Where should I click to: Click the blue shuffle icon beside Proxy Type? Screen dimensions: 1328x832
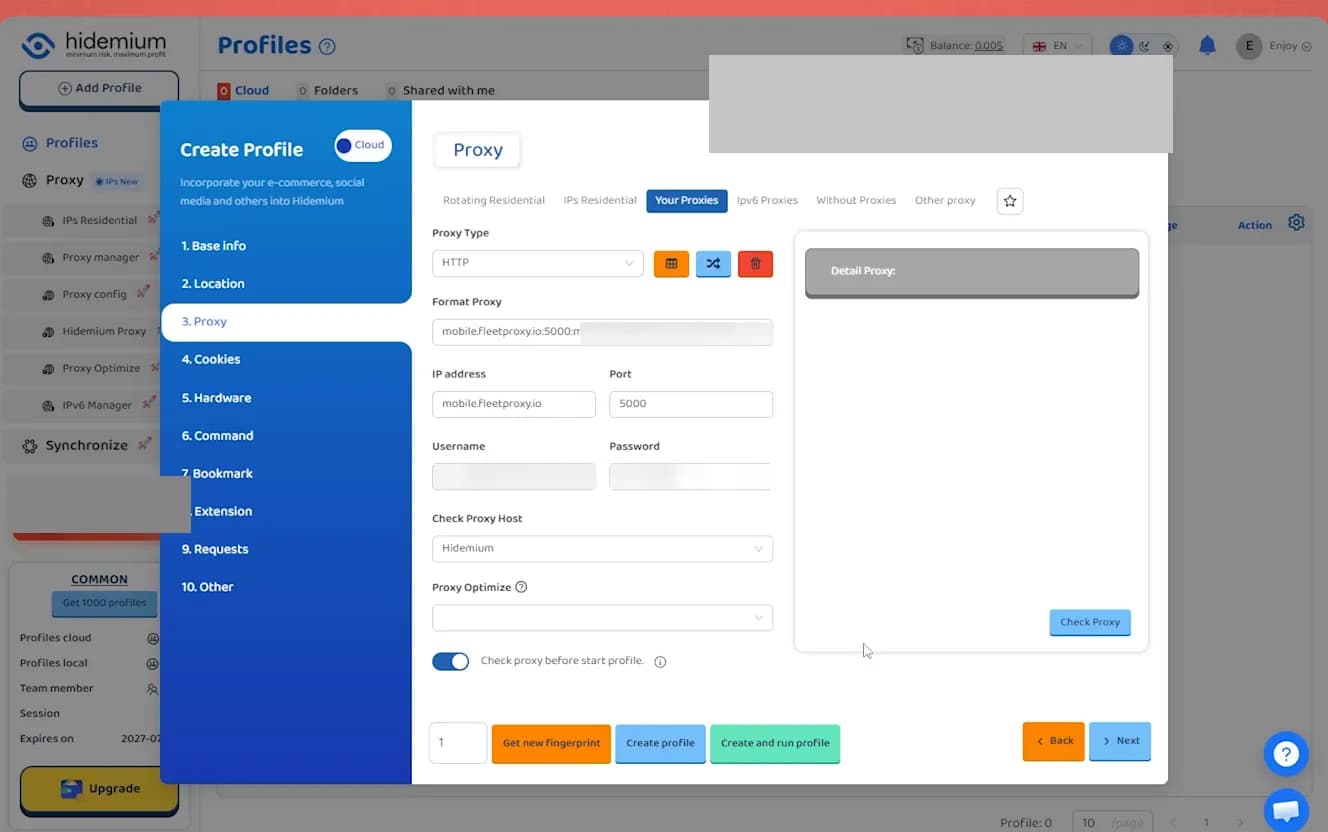(x=713, y=263)
